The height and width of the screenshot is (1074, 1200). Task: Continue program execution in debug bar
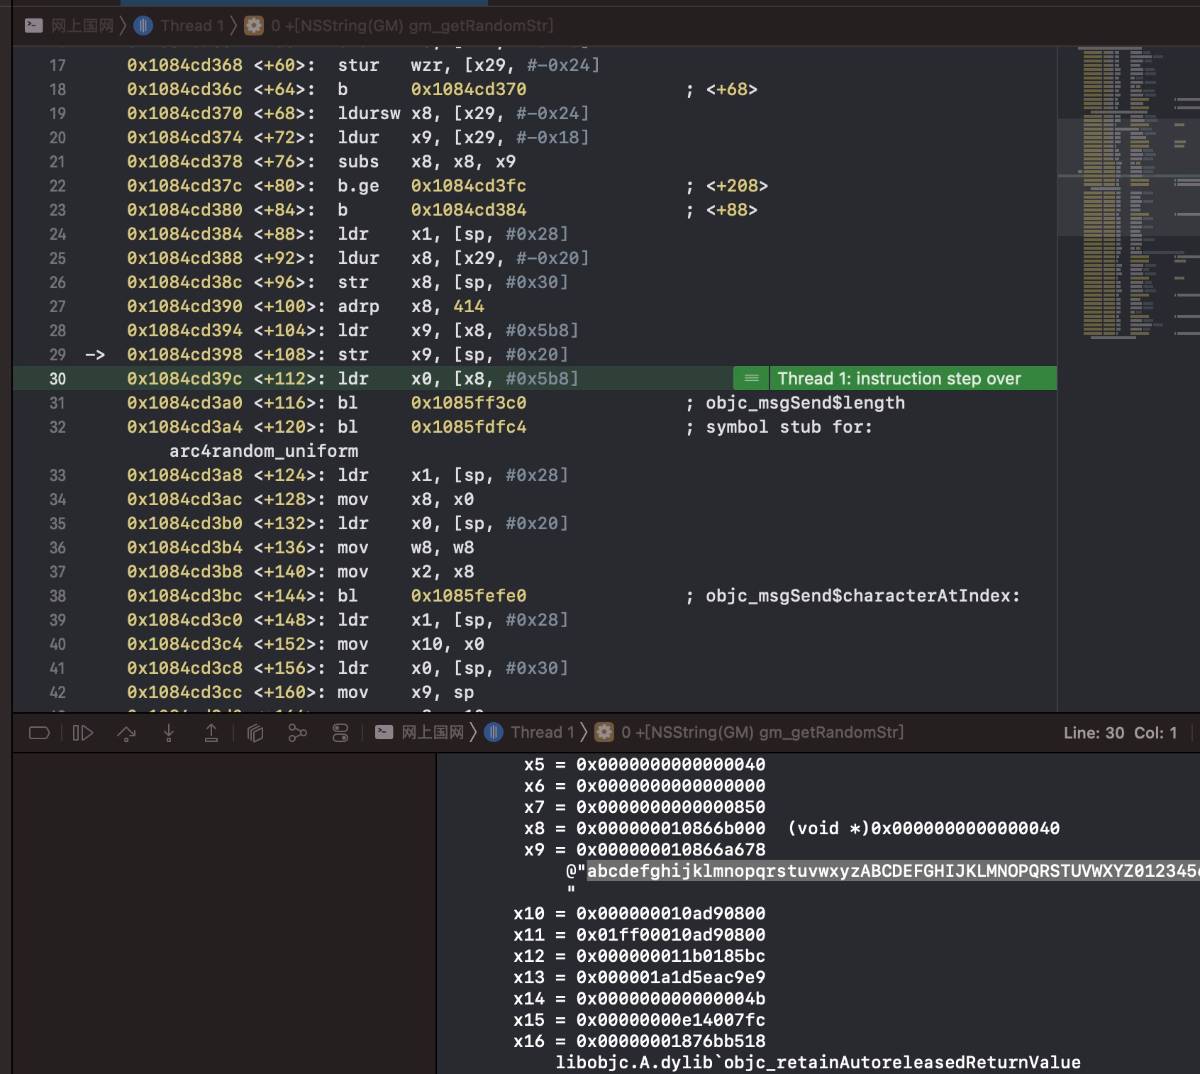[x=83, y=733]
